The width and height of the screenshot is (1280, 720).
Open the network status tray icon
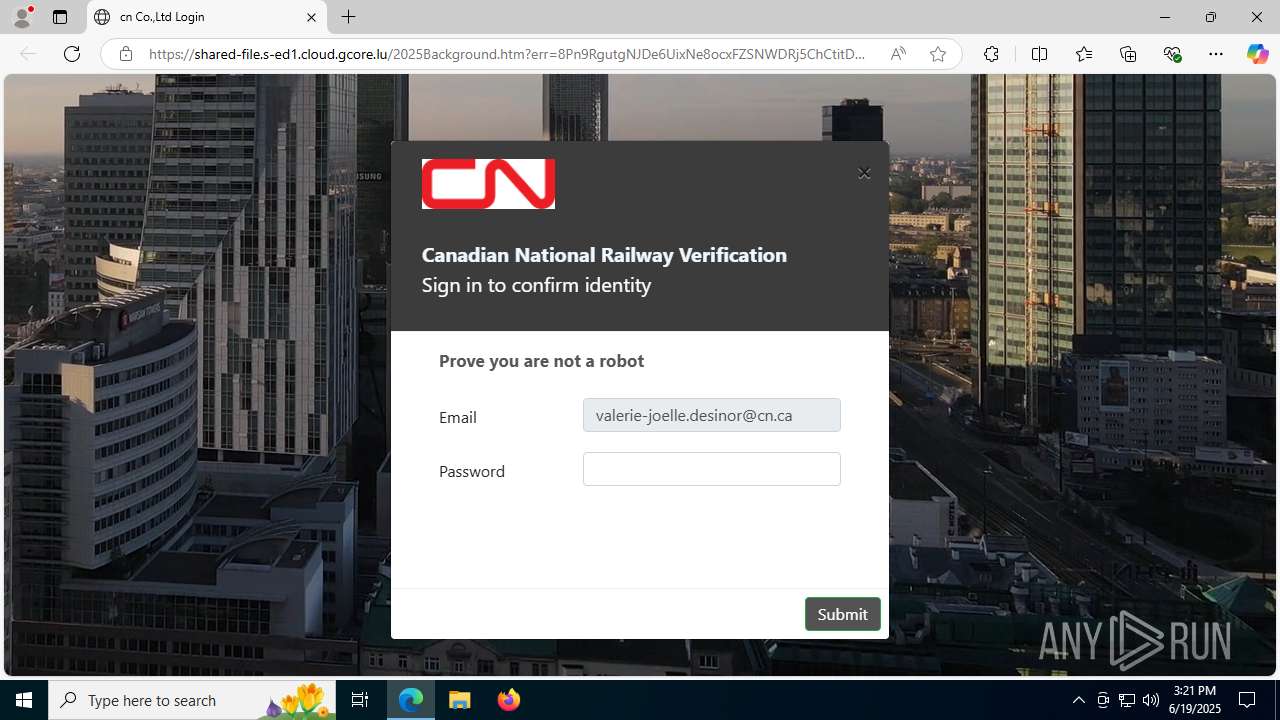coord(1126,700)
